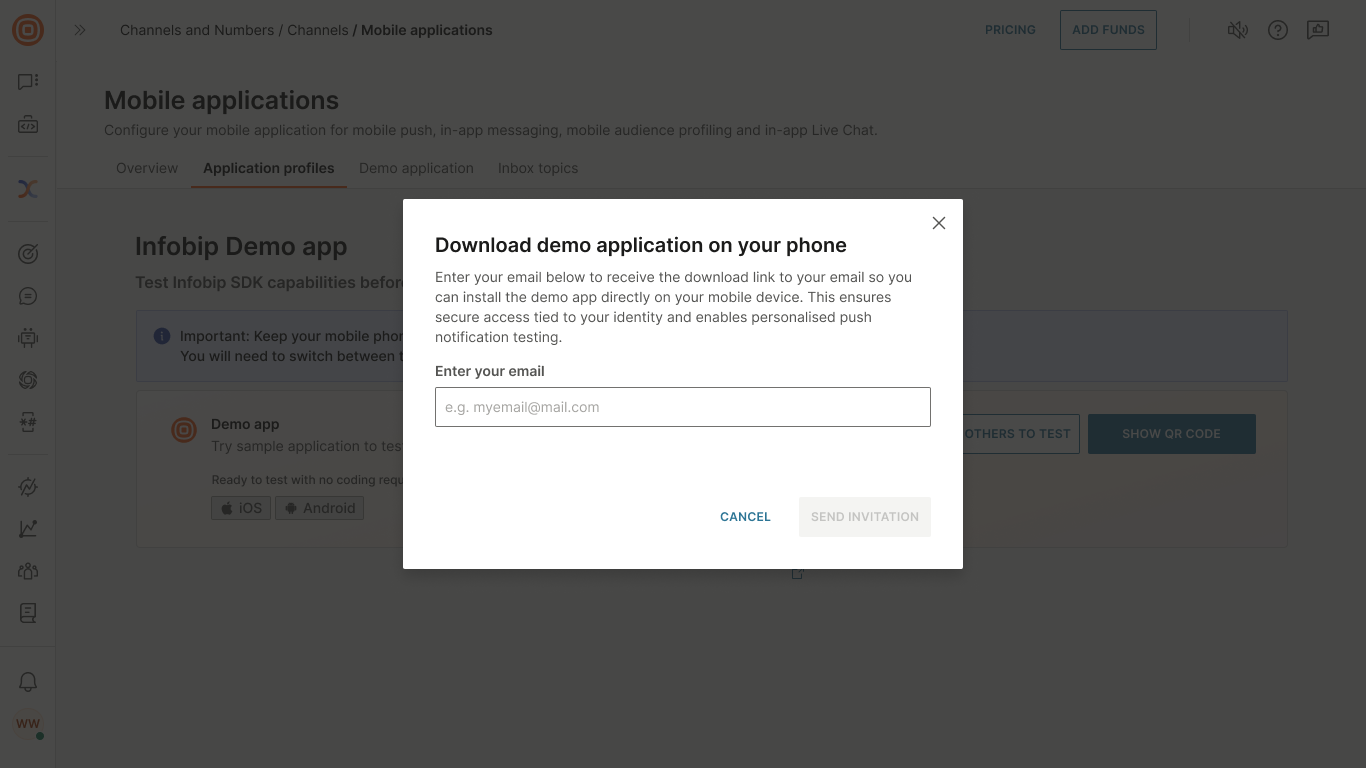Open the documentation book icon in the sidebar

pyautogui.click(x=27, y=613)
